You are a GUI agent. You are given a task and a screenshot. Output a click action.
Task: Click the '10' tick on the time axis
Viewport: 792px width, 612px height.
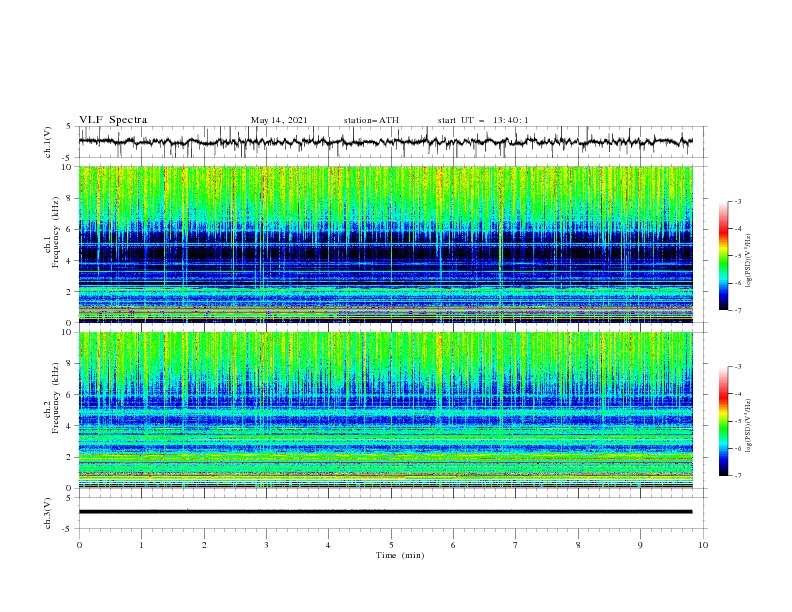tap(703, 545)
